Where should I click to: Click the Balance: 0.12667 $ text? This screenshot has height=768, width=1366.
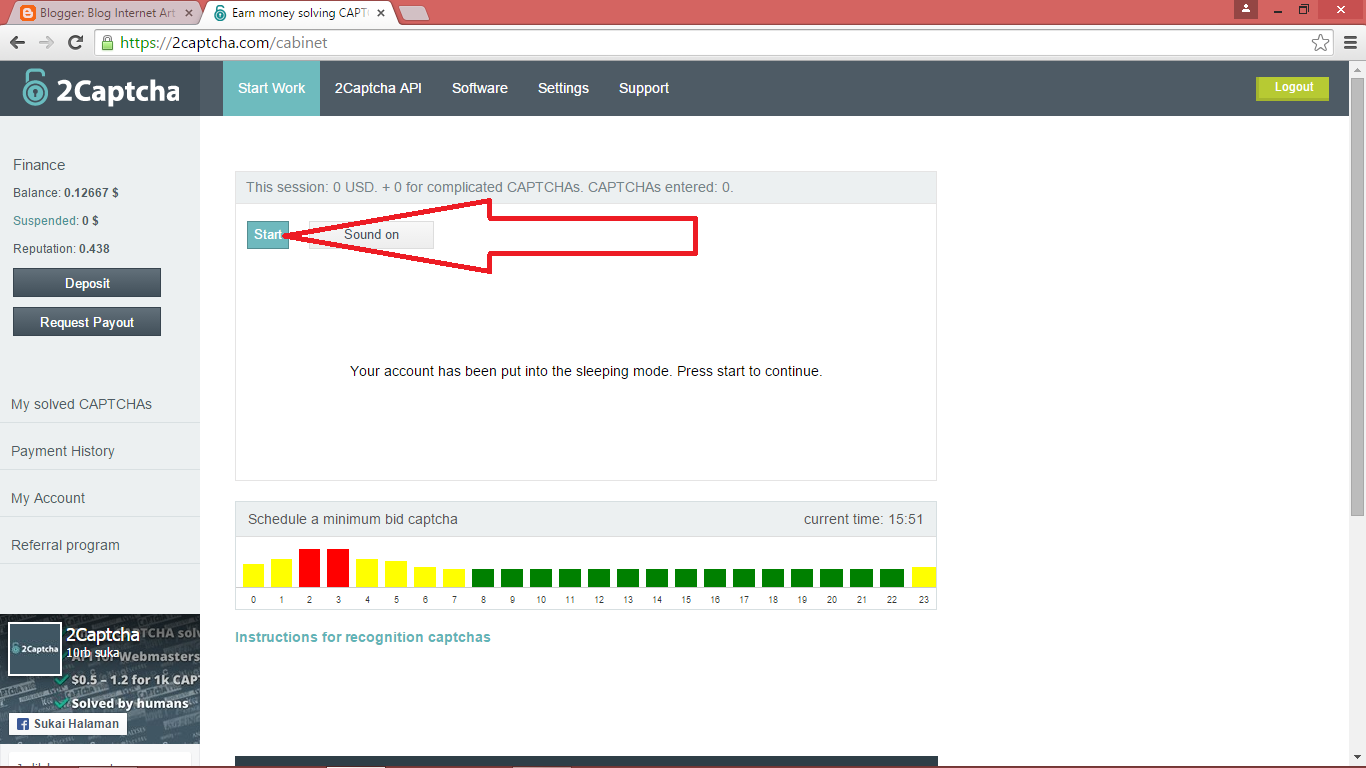[66, 193]
